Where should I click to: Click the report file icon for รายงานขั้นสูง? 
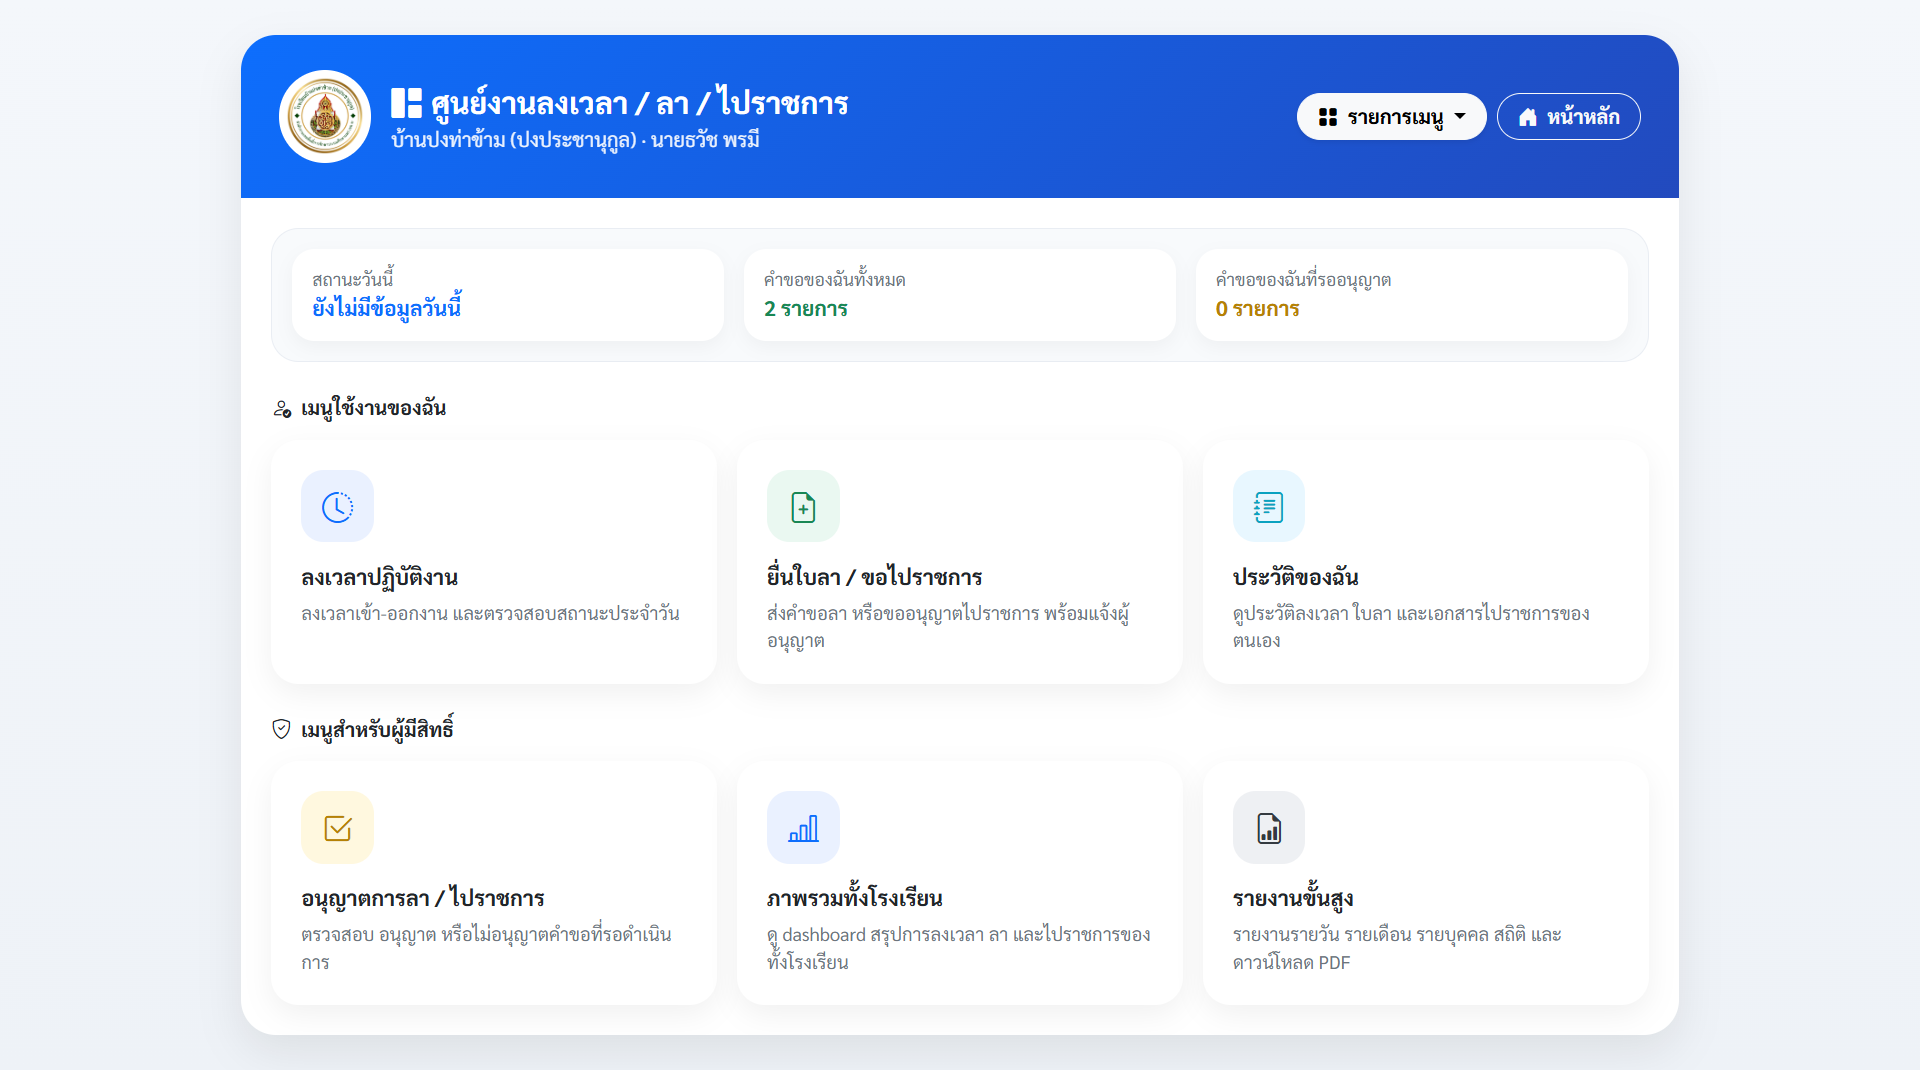click(x=1269, y=828)
